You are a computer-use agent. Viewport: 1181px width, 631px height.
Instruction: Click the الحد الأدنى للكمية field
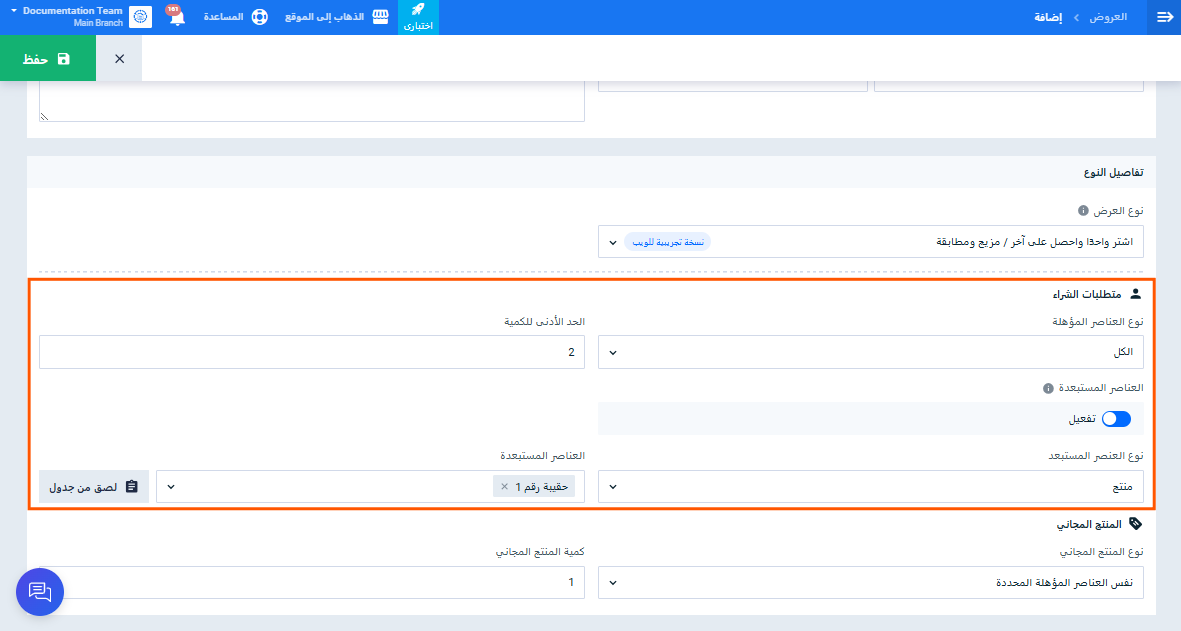pos(312,352)
